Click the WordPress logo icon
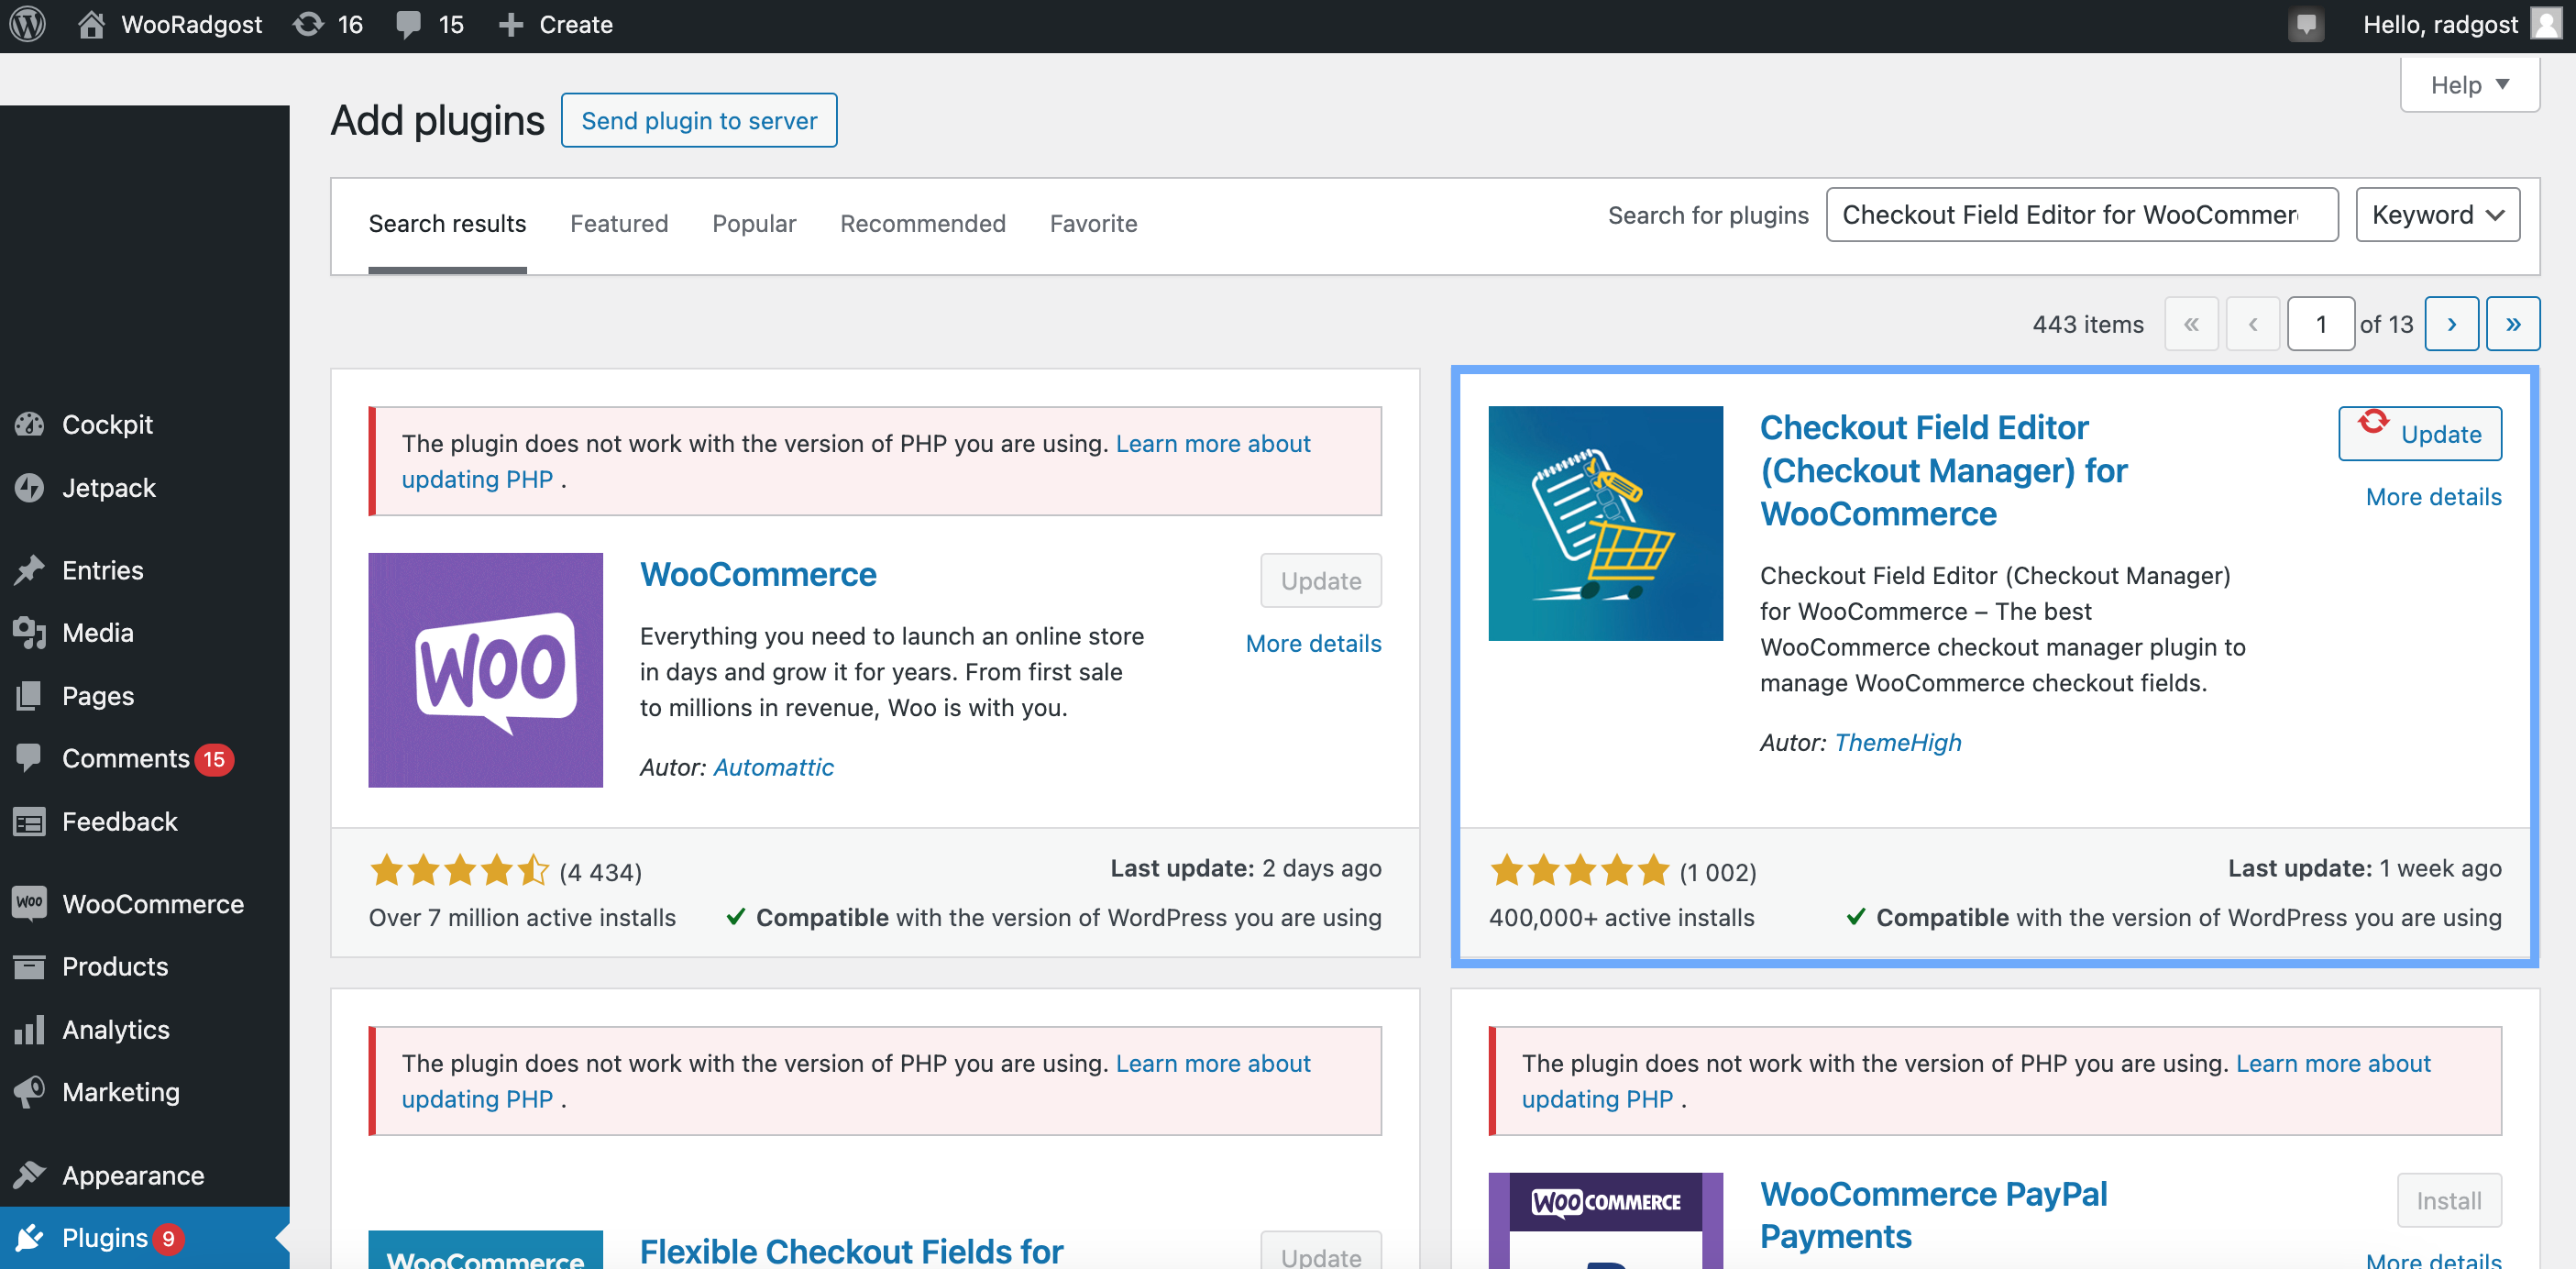The image size is (2576, 1269). click(x=28, y=24)
